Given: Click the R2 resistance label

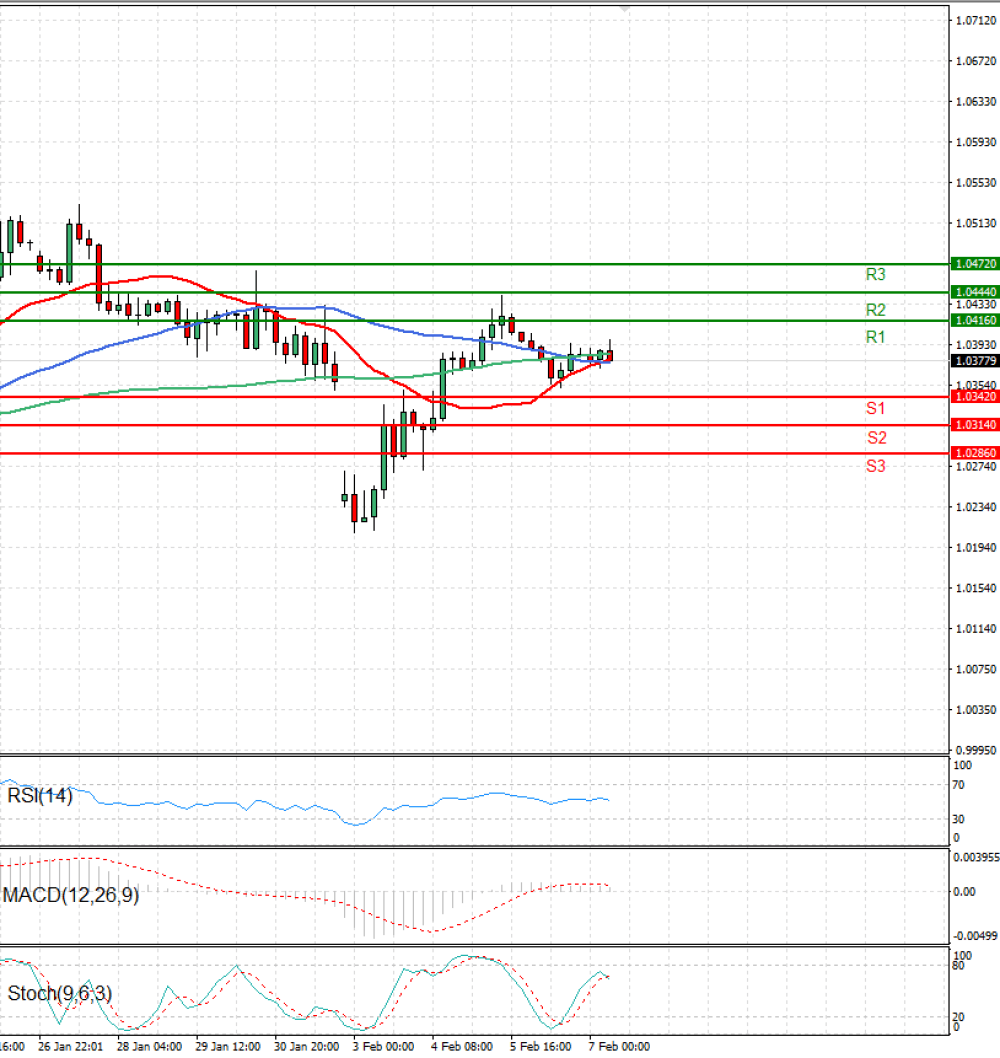Looking at the screenshot, I should [x=875, y=310].
